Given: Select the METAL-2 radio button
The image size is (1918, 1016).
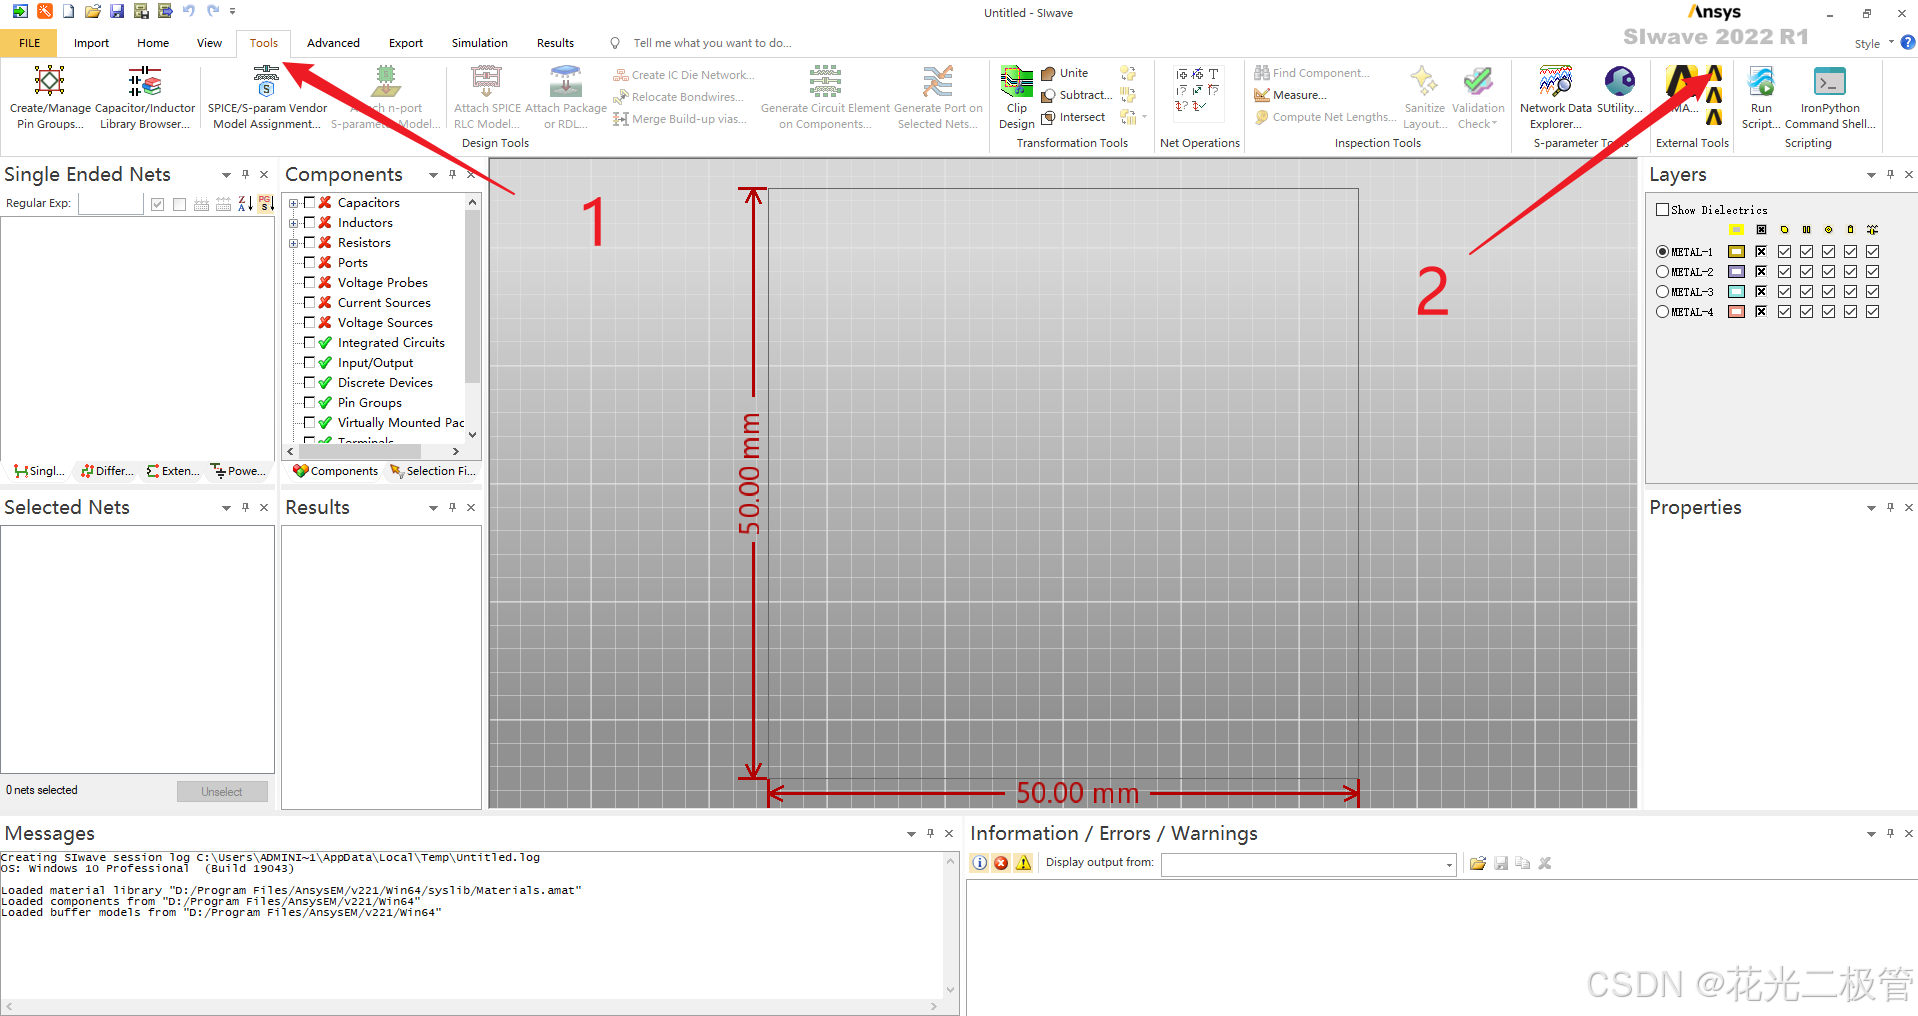Looking at the screenshot, I should 1661,271.
